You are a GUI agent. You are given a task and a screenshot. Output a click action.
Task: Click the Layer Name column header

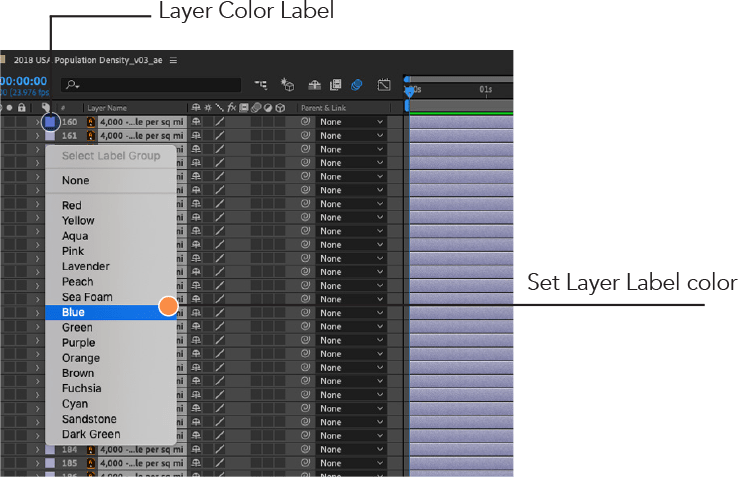tap(107, 108)
